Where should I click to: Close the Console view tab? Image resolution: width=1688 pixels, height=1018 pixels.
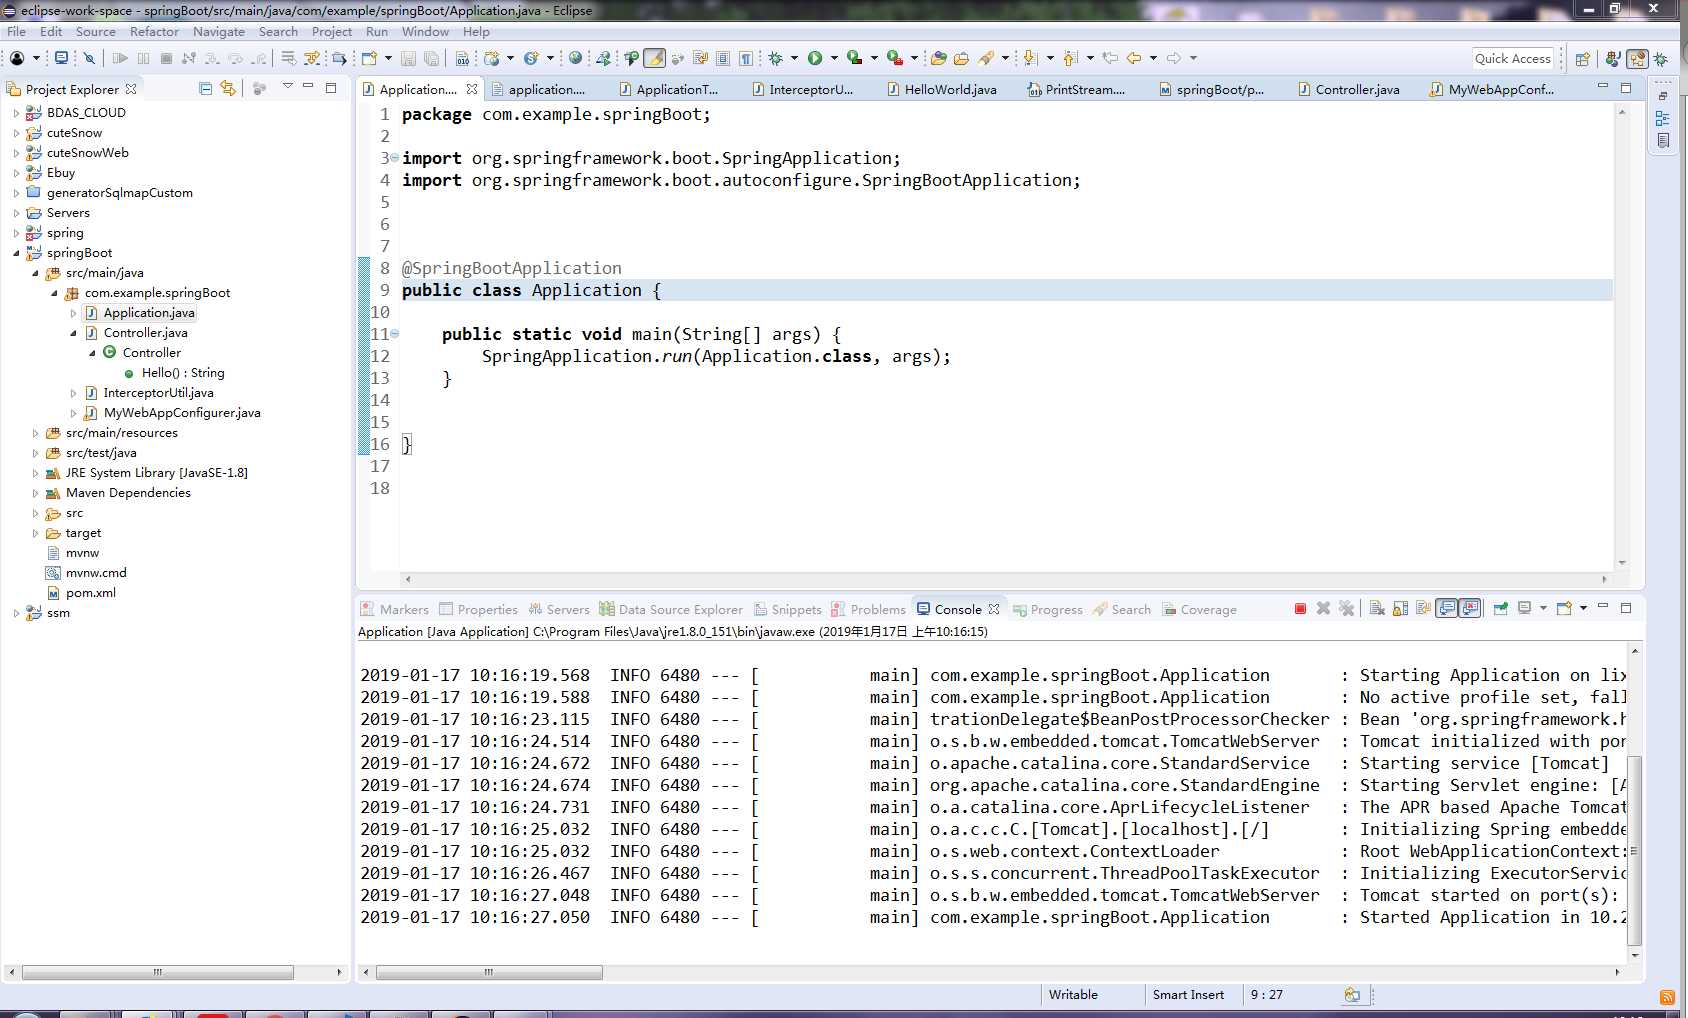tap(994, 609)
